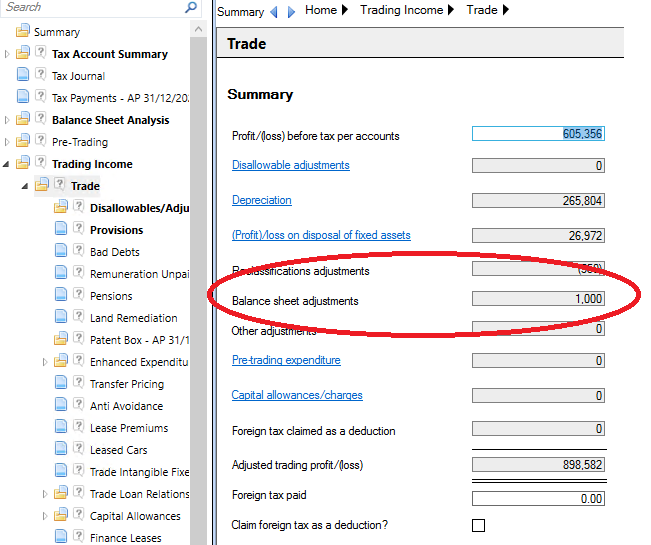
Task: Click the Summary folder icon in tree
Action: click(22, 30)
